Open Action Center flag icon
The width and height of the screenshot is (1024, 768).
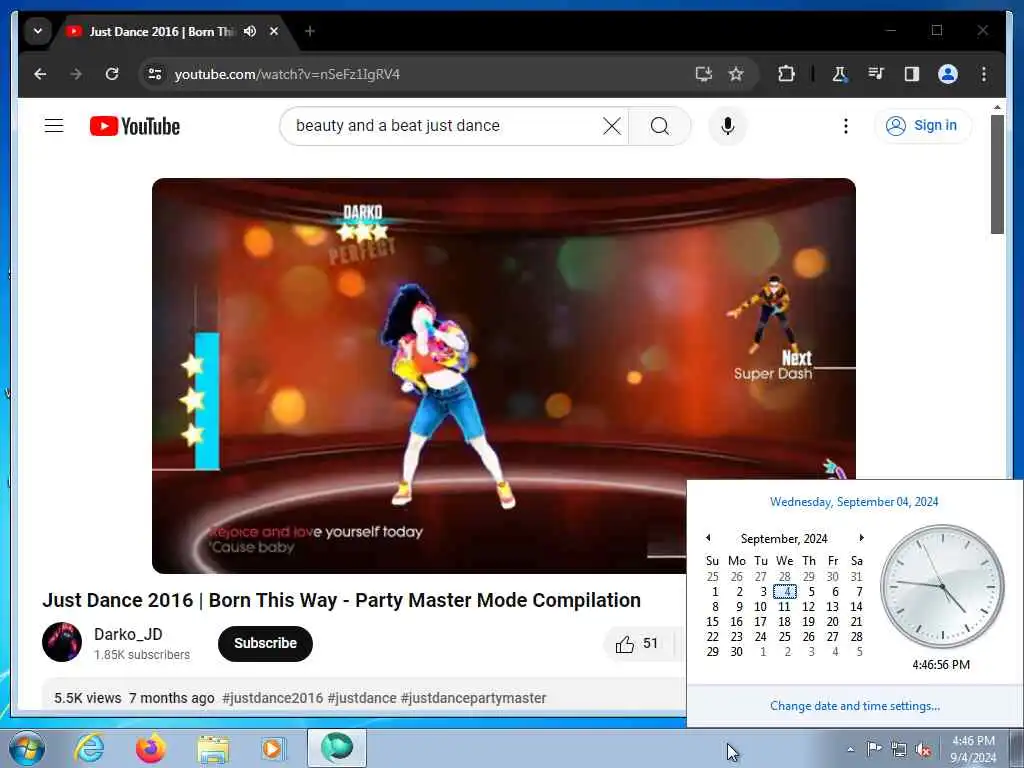pyautogui.click(x=874, y=749)
